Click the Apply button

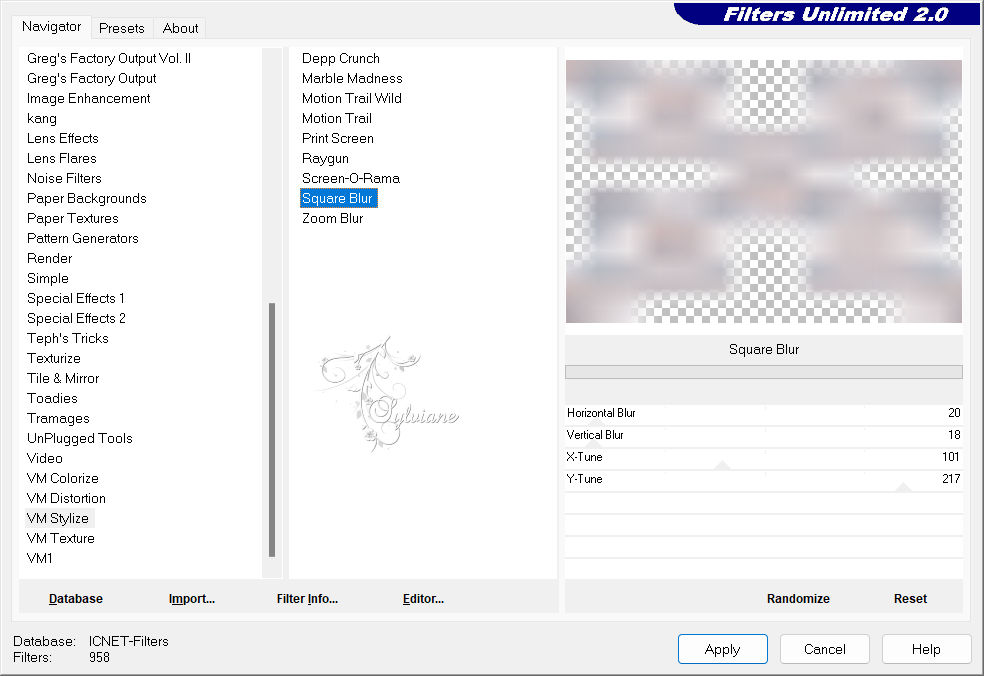[722, 649]
